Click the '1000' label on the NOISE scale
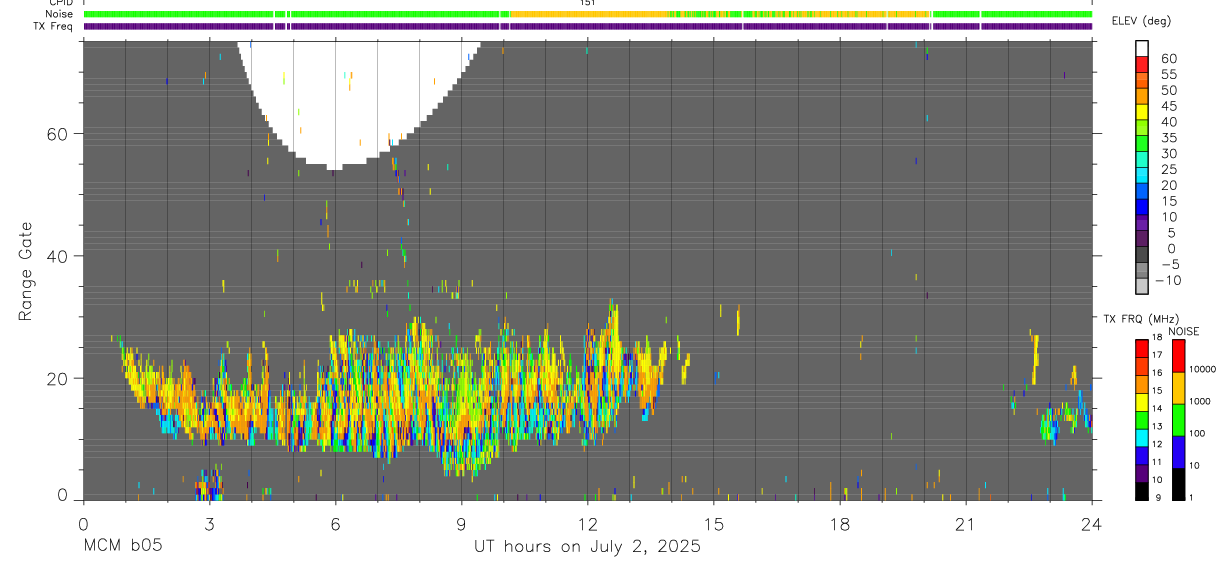The height and width of the screenshot is (567, 1228). (1201, 402)
